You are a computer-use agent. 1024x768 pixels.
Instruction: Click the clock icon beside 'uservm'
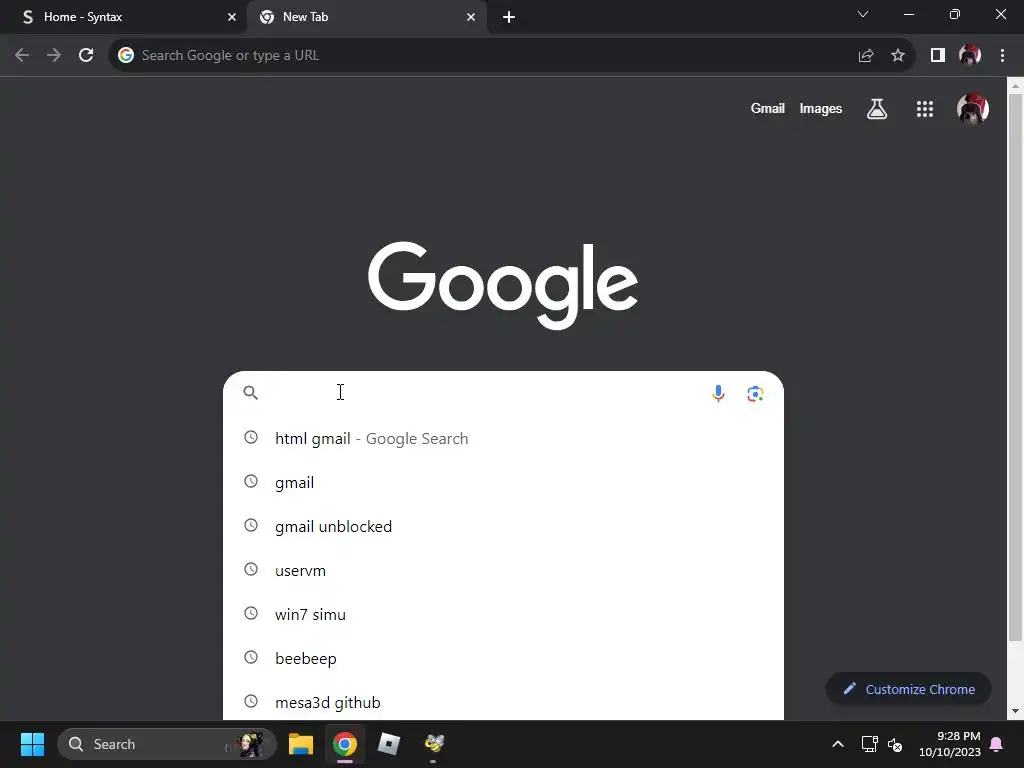(x=251, y=569)
